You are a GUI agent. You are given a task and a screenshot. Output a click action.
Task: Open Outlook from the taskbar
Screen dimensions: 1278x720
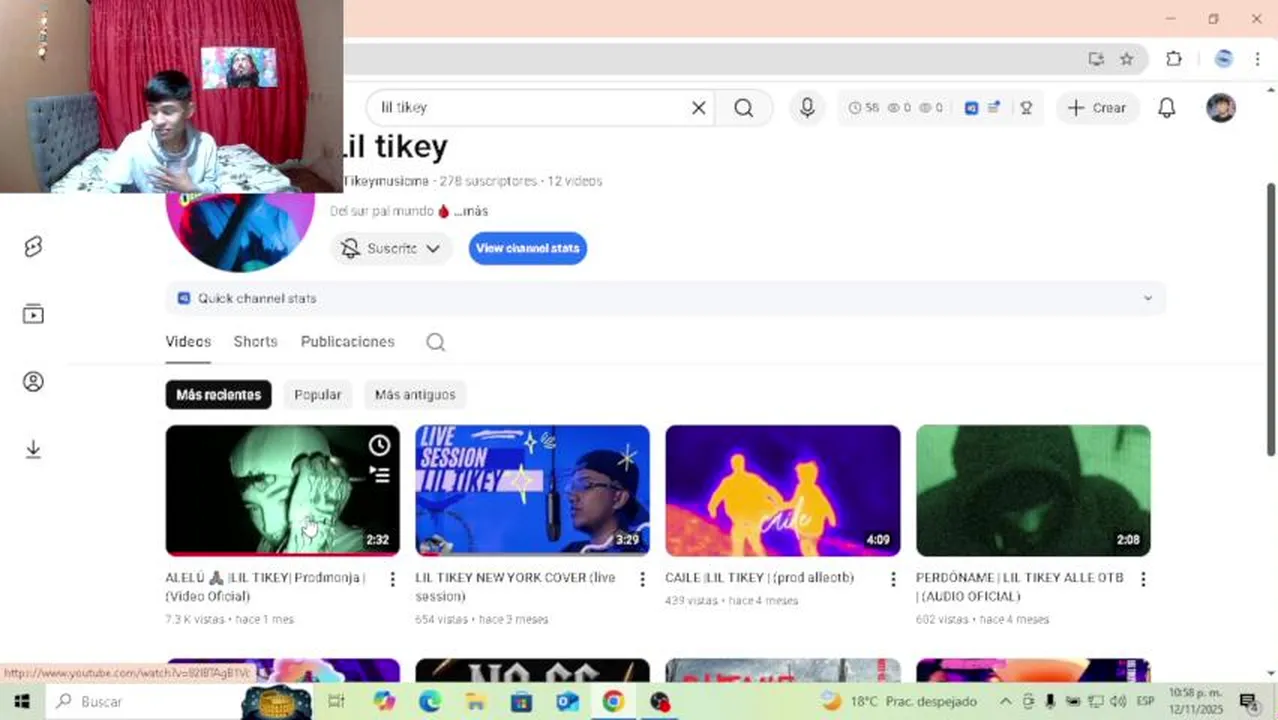coord(567,701)
